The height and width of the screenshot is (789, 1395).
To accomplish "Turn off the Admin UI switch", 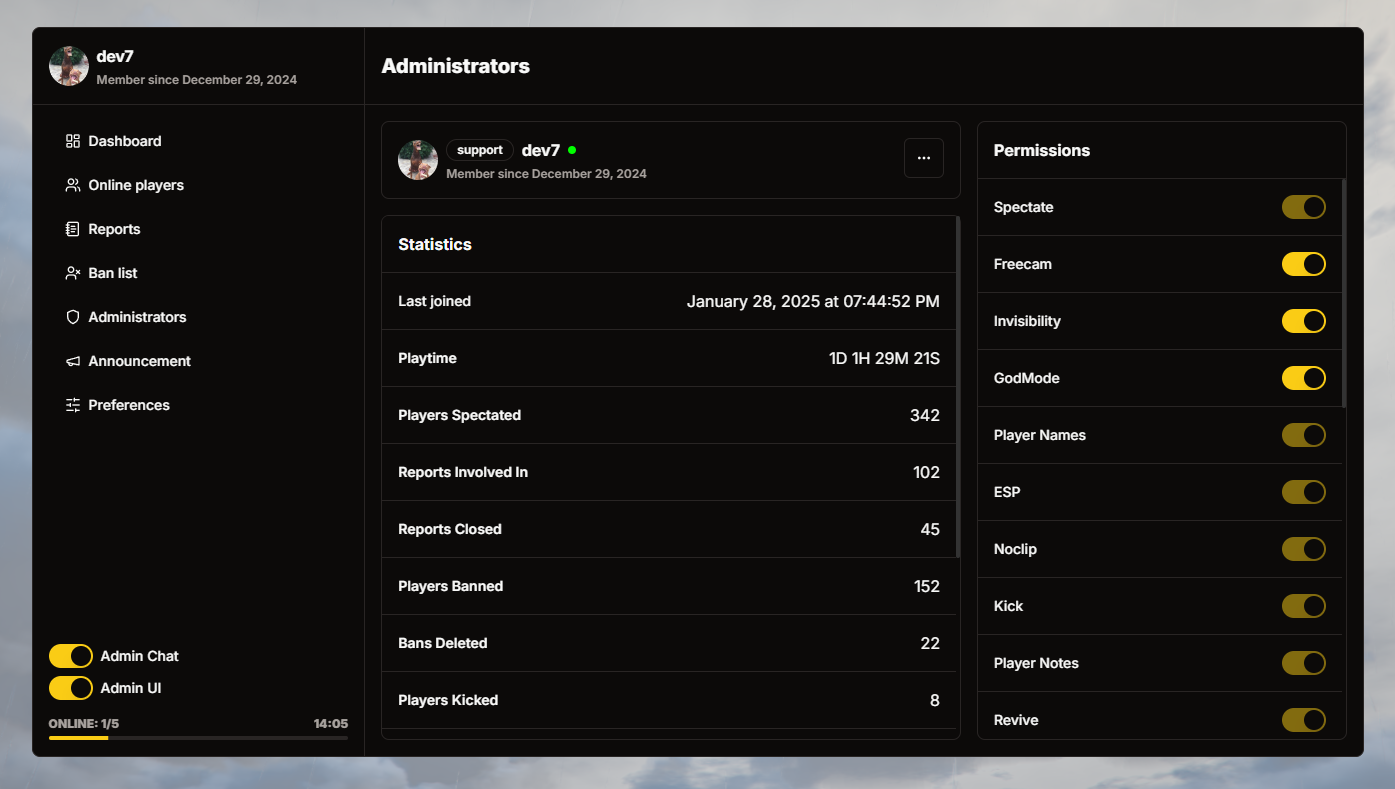I will (70, 688).
